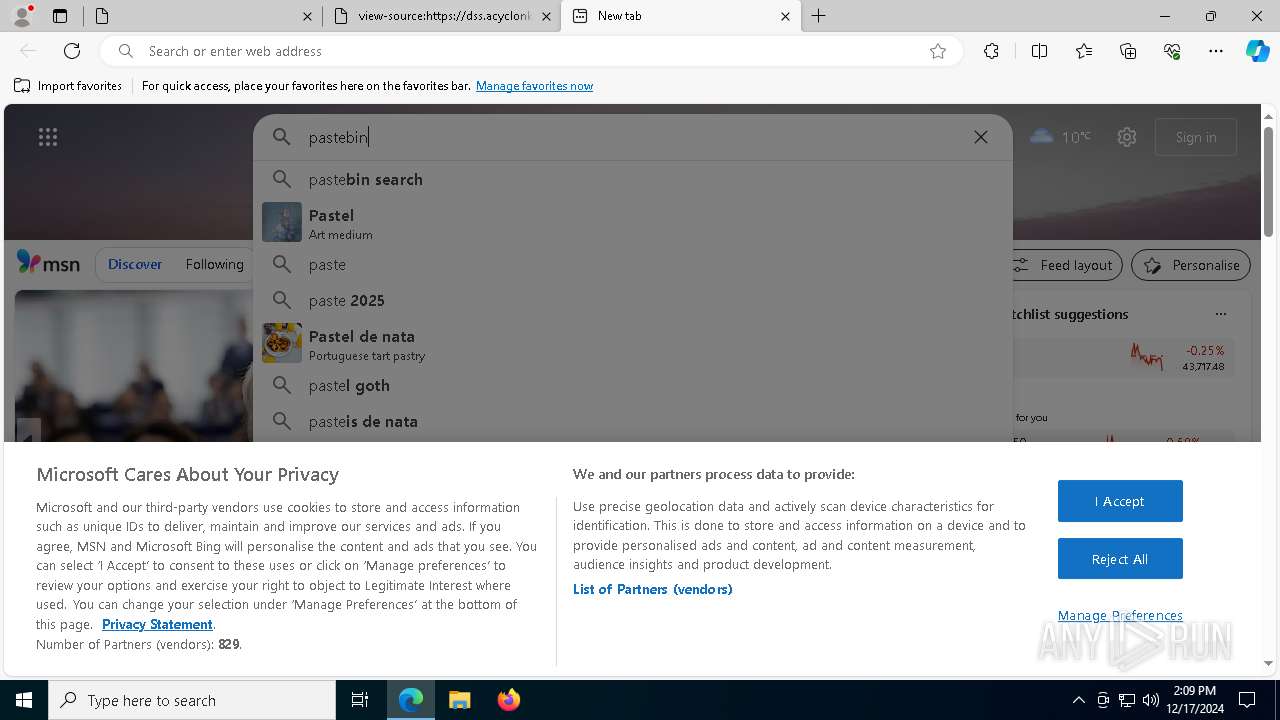The height and width of the screenshot is (720, 1280).
Task: Choose the 'paste' suggestion
Action: point(633,264)
